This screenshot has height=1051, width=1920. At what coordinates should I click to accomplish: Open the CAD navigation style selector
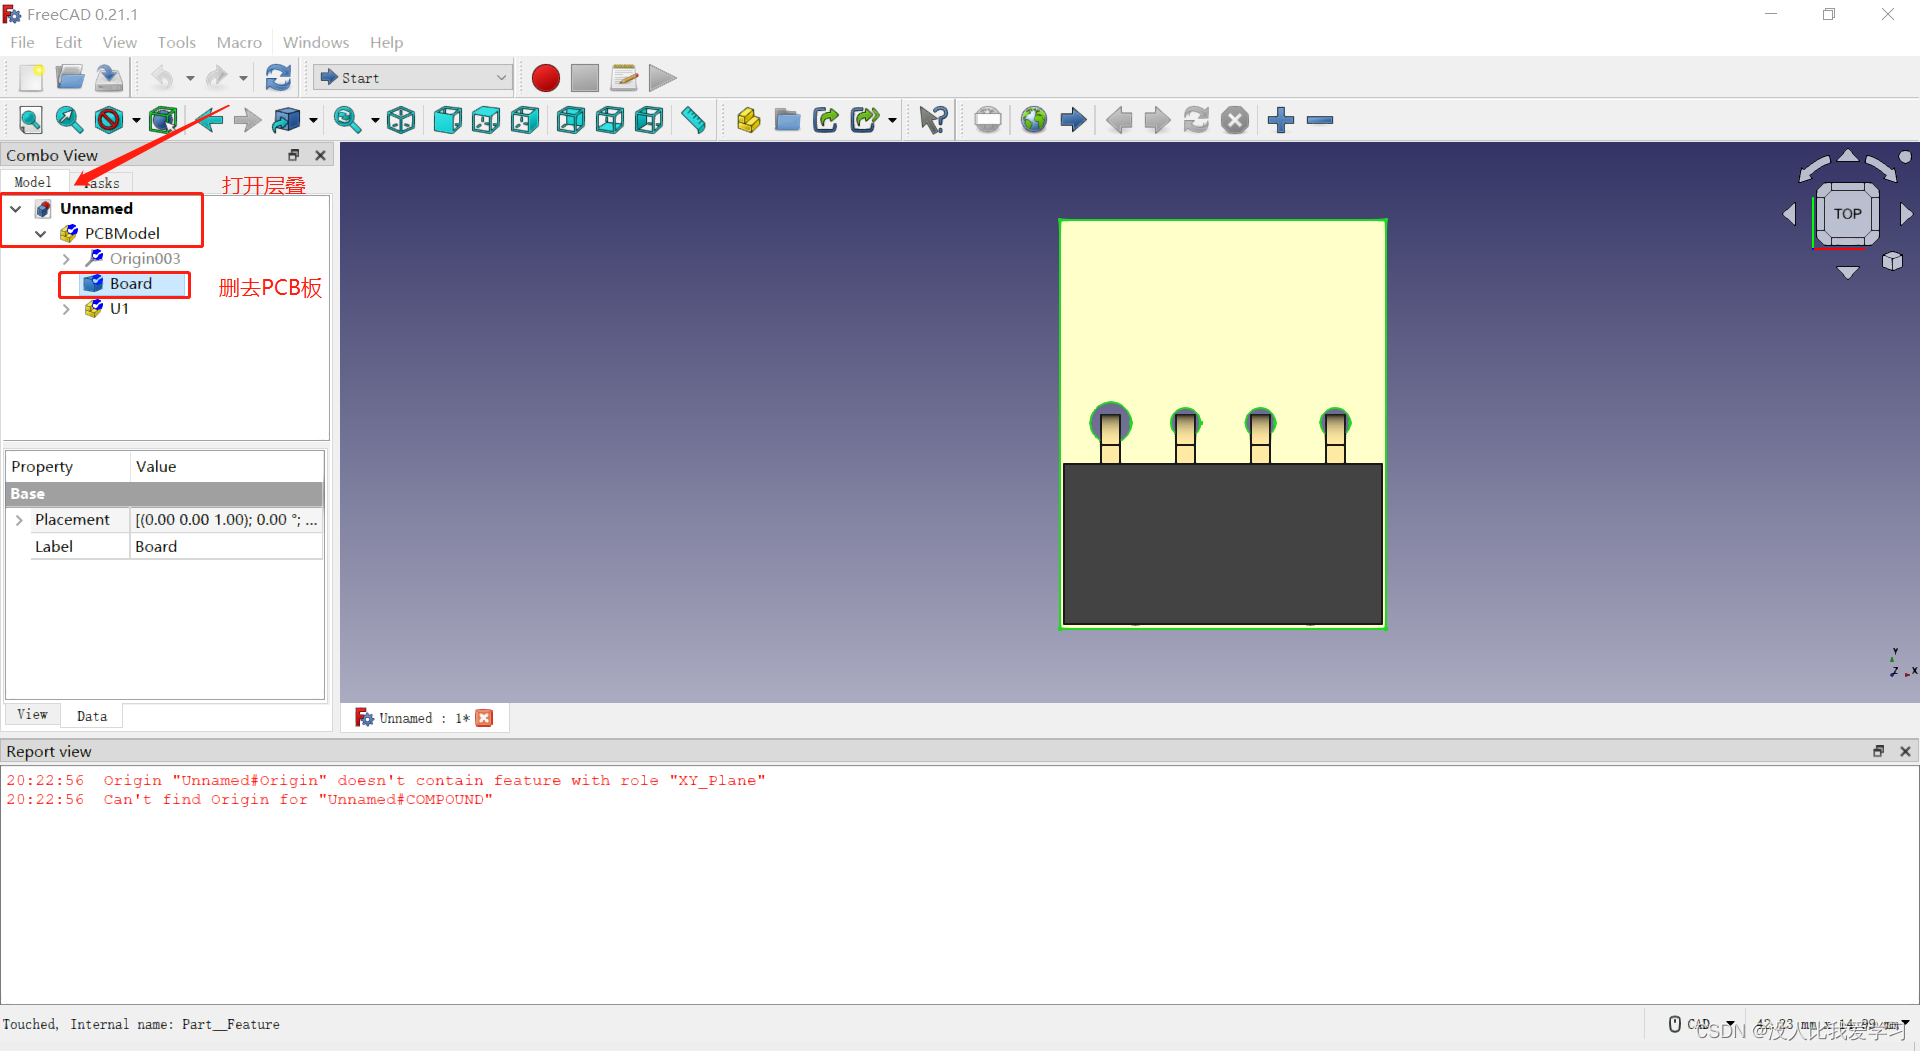coord(1702,1024)
